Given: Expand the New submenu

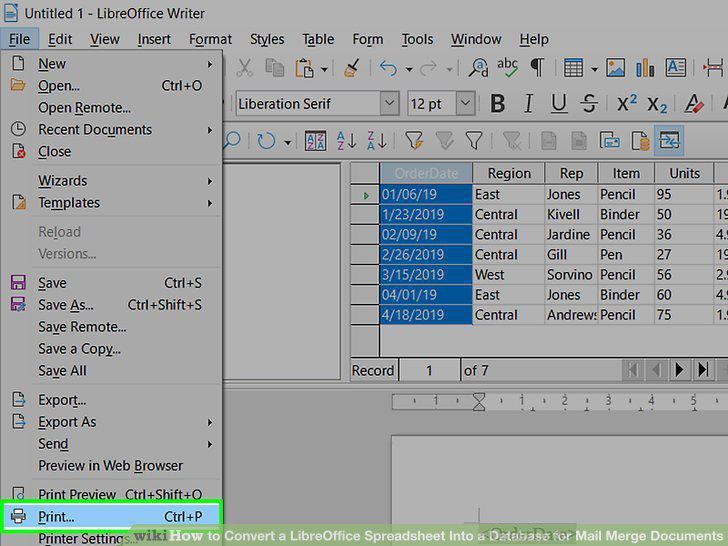Looking at the screenshot, I should tap(210, 64).
